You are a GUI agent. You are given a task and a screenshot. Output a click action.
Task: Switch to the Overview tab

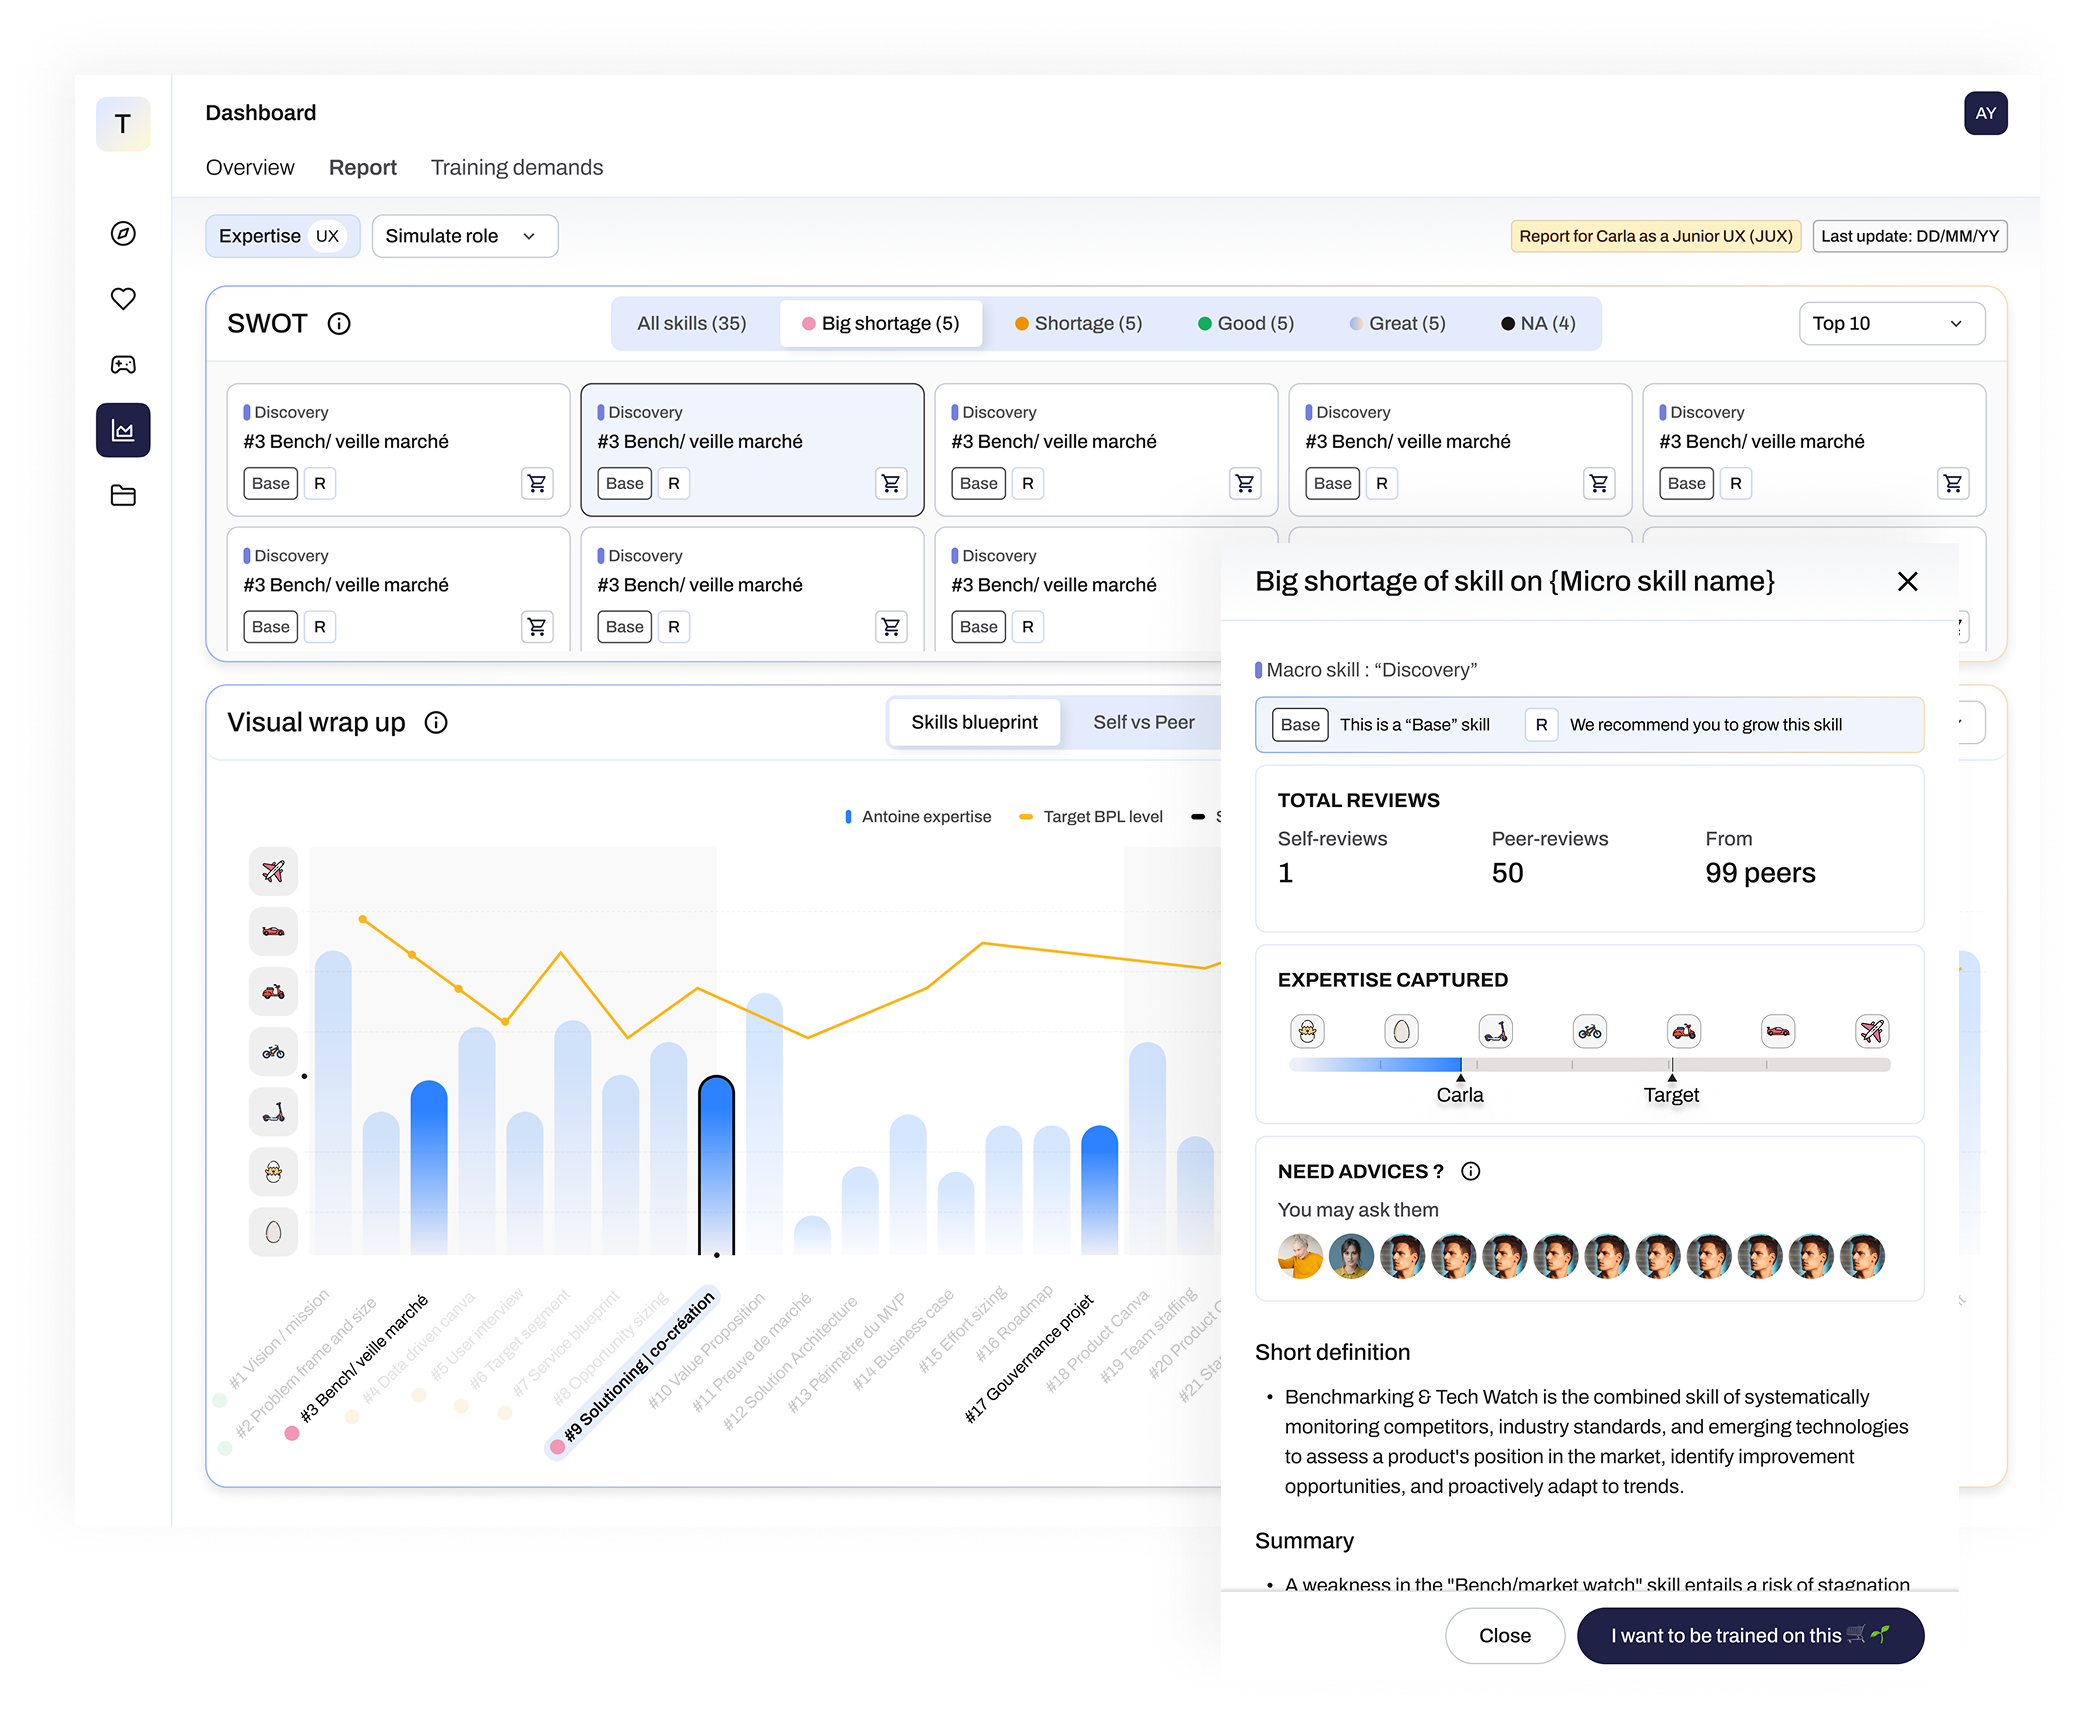pyautogui.click(x=250, y=167)
